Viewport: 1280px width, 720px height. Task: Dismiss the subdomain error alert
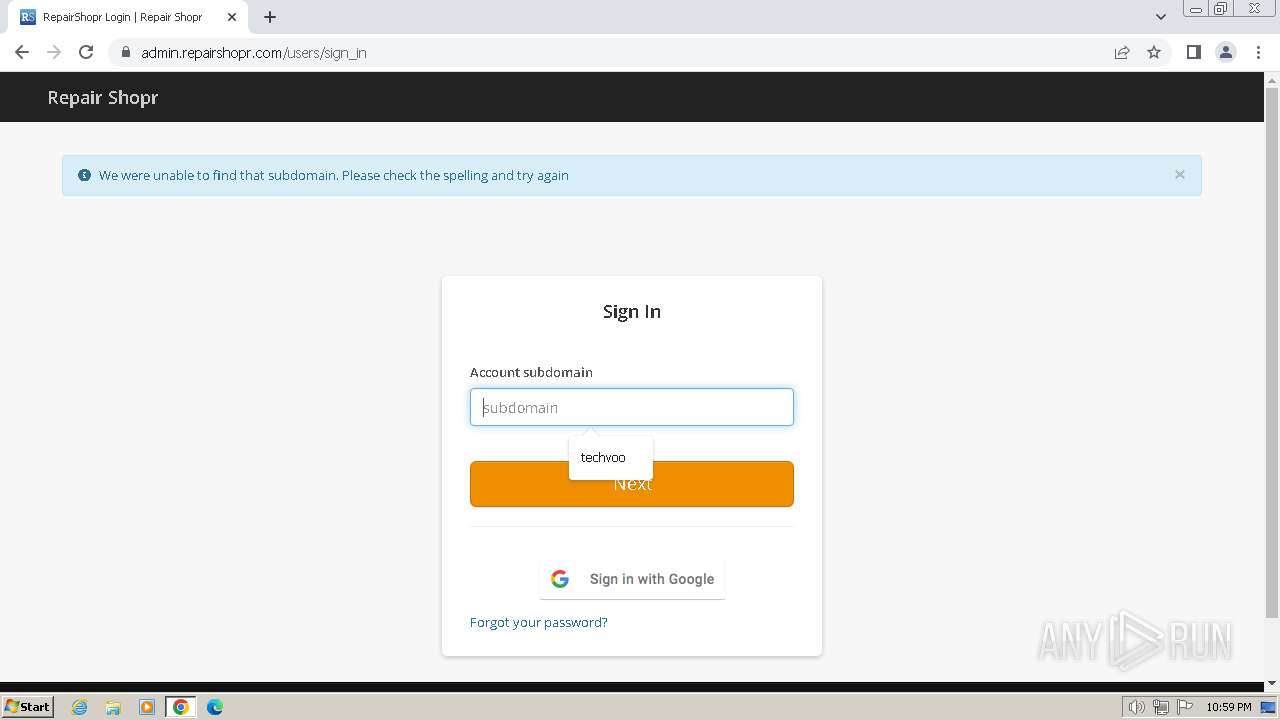click(1180, 174)
